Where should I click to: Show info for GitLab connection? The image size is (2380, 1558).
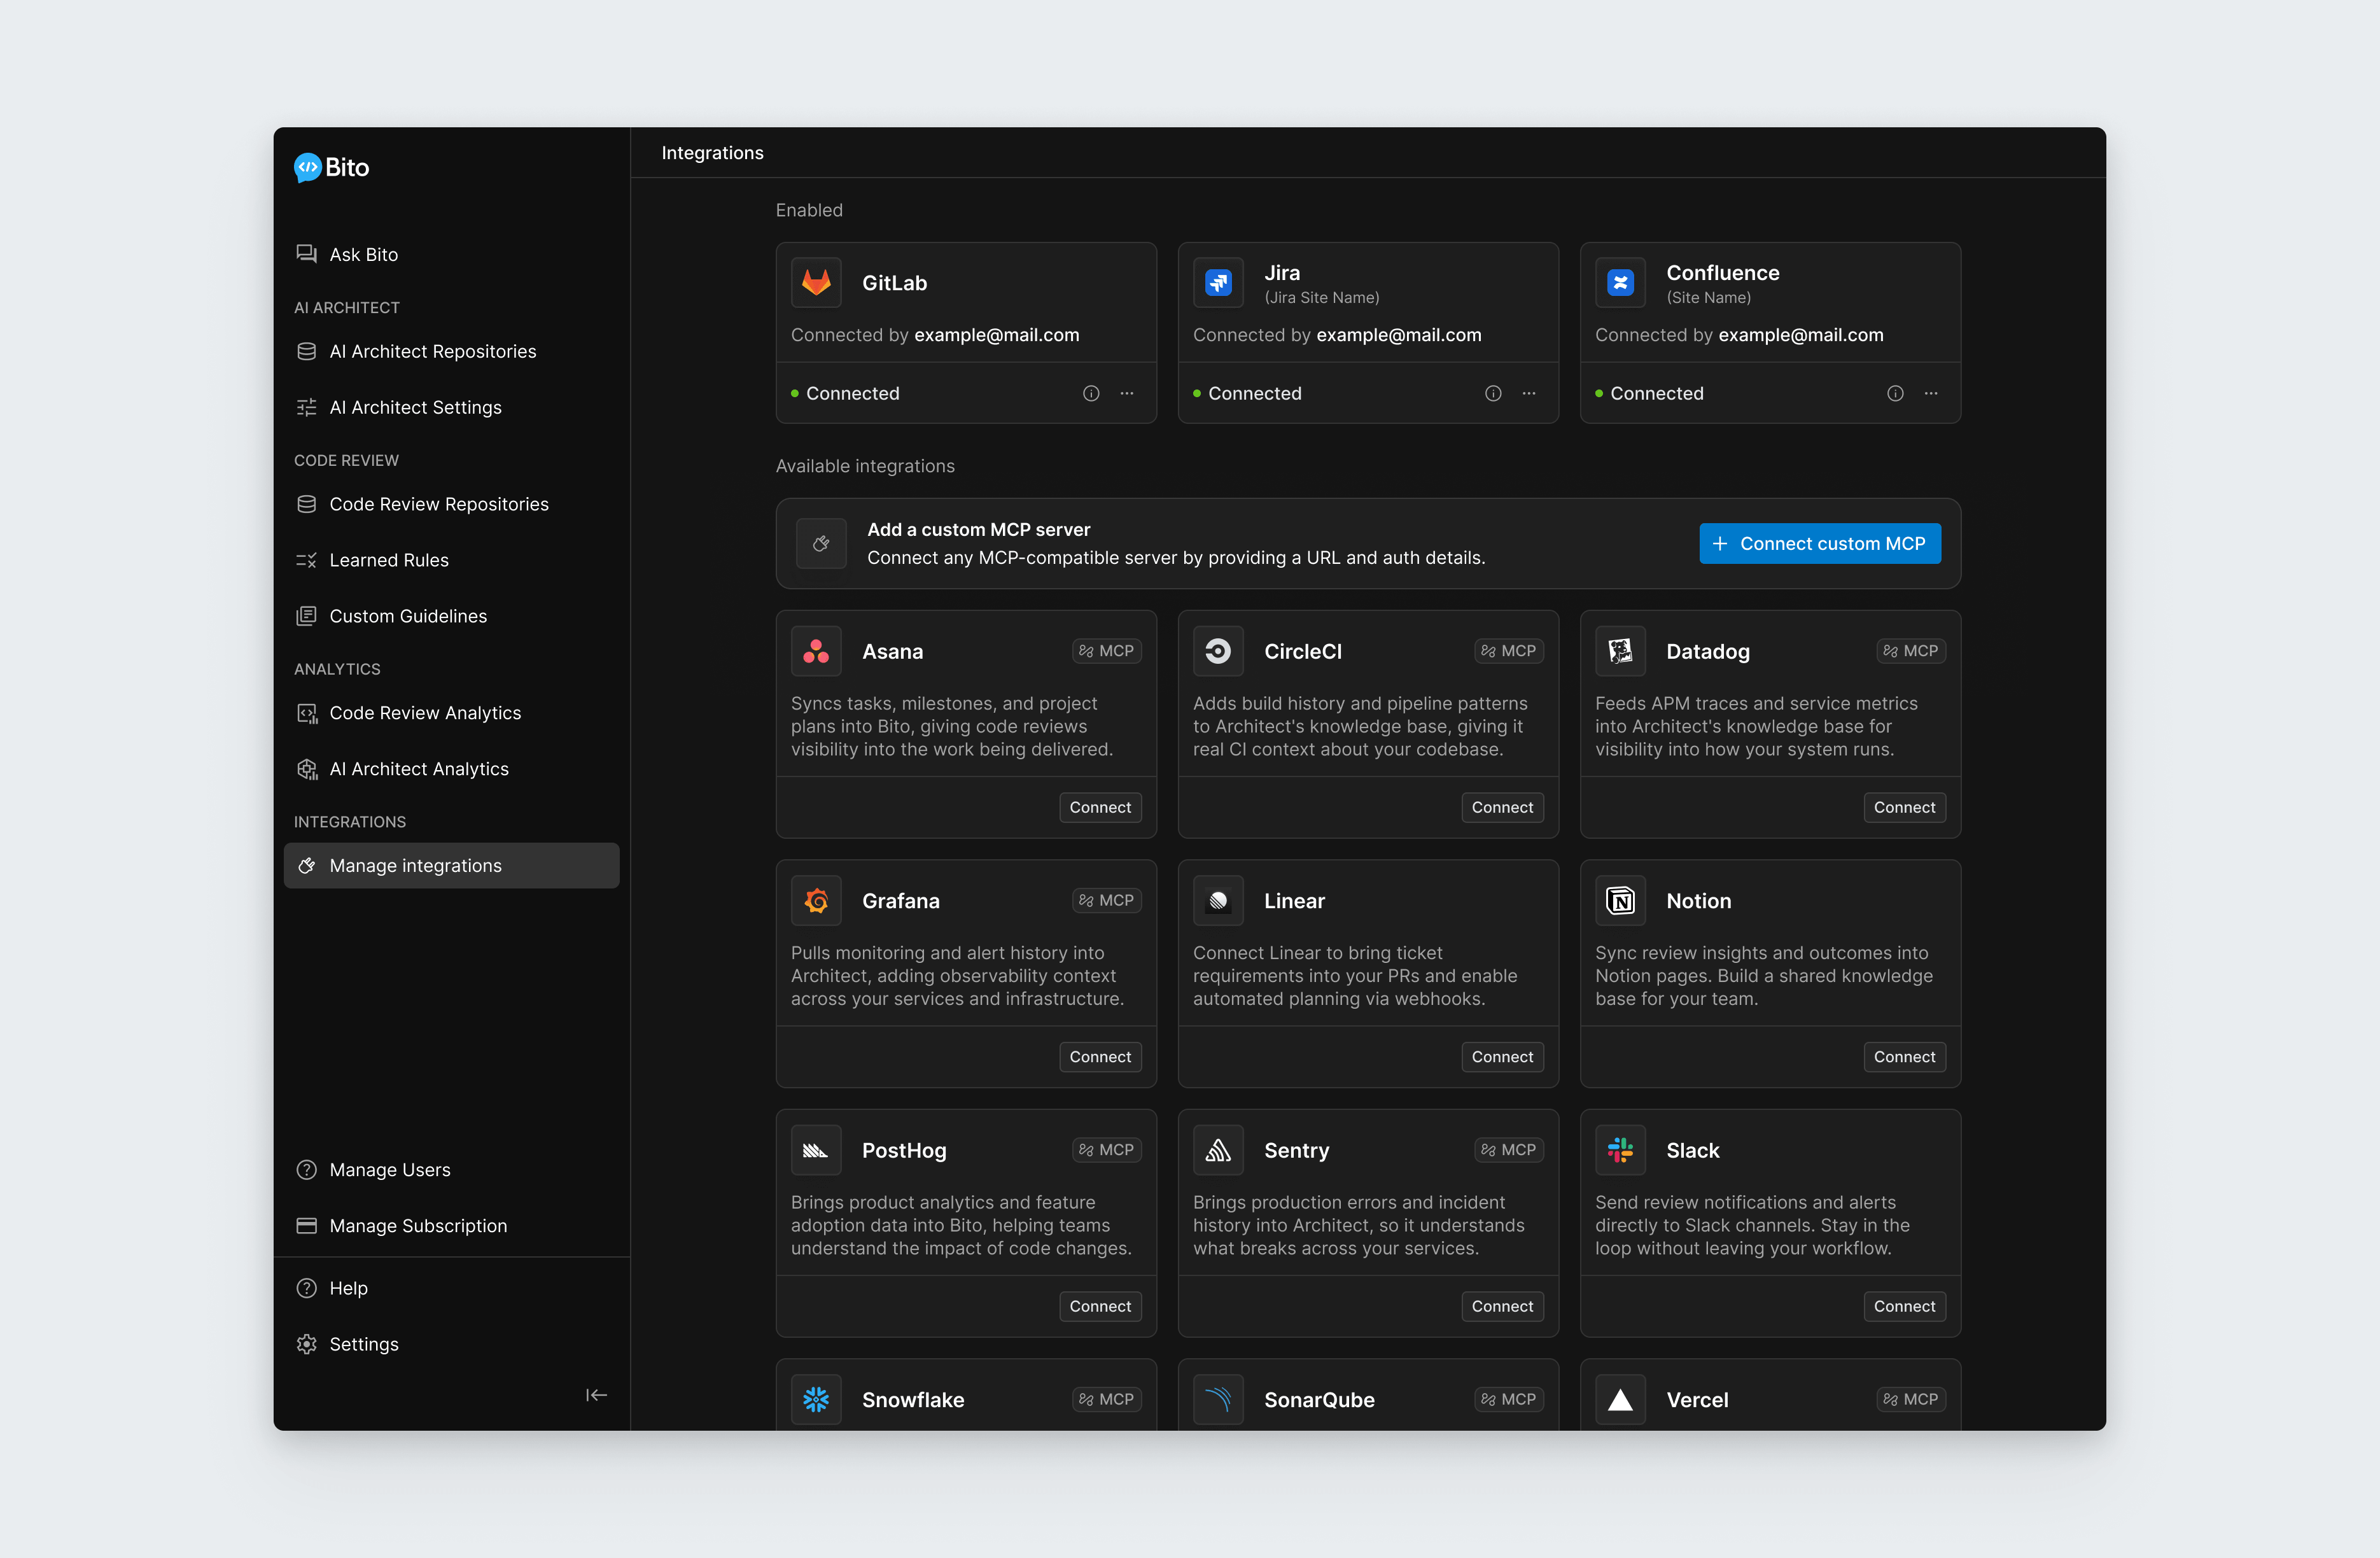[x=1091, y=394]
